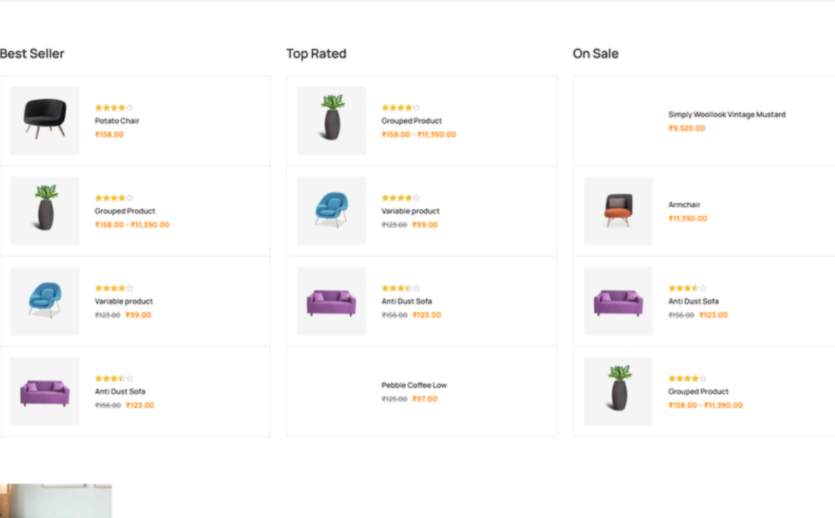Open the vase image in On Sale column

(x=618, y=391)
